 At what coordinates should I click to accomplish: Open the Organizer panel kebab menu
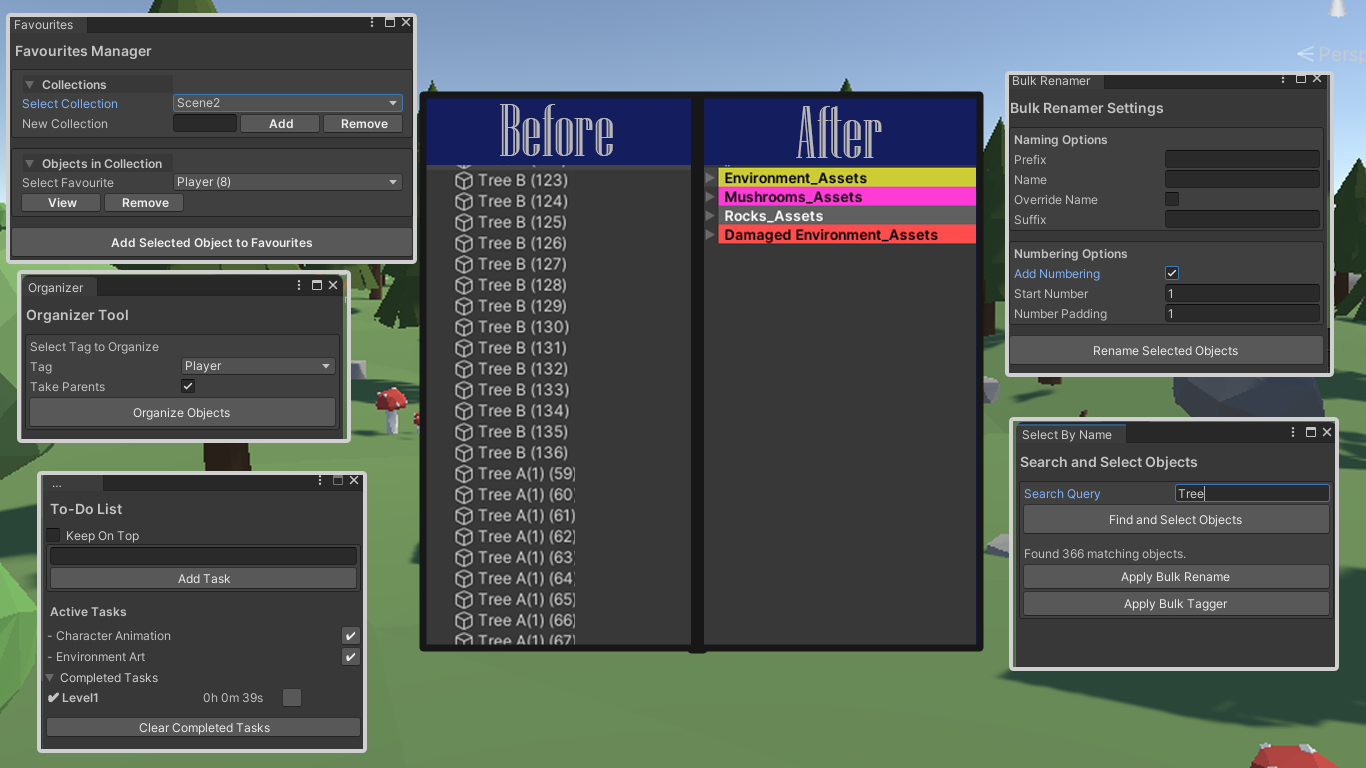298,285
